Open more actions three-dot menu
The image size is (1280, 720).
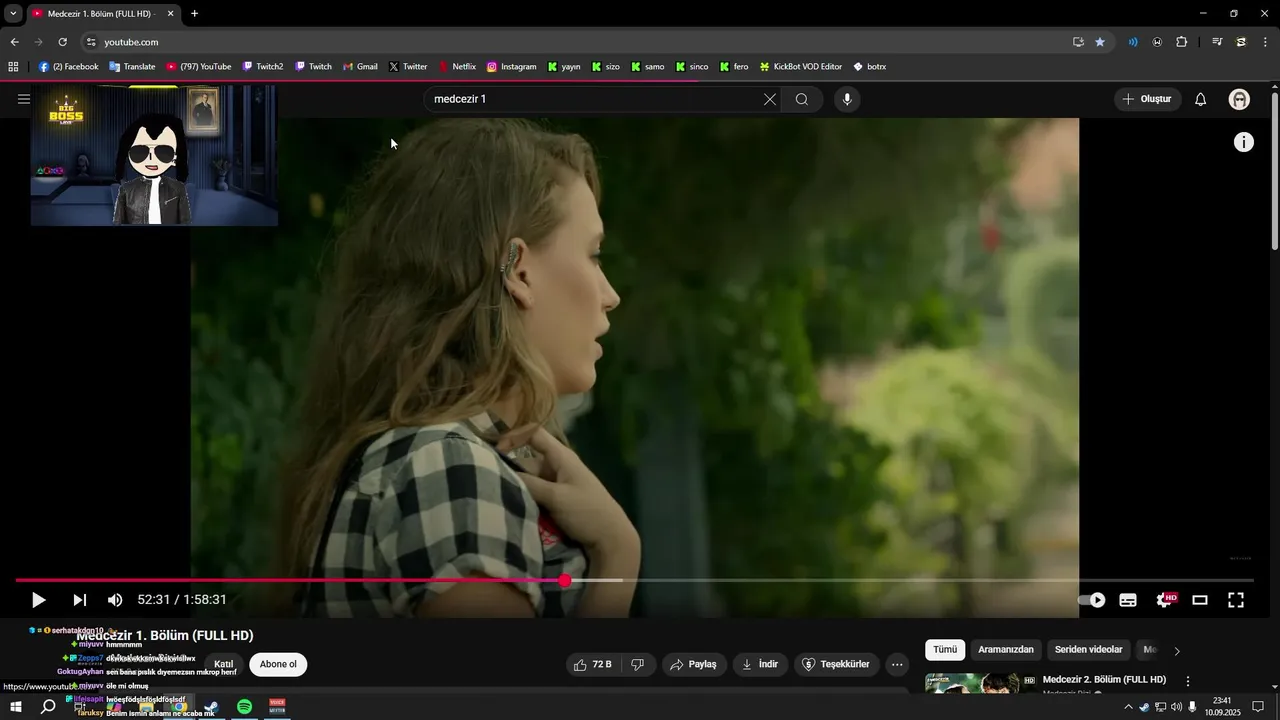pyautogui.click(x=897, y=664)
